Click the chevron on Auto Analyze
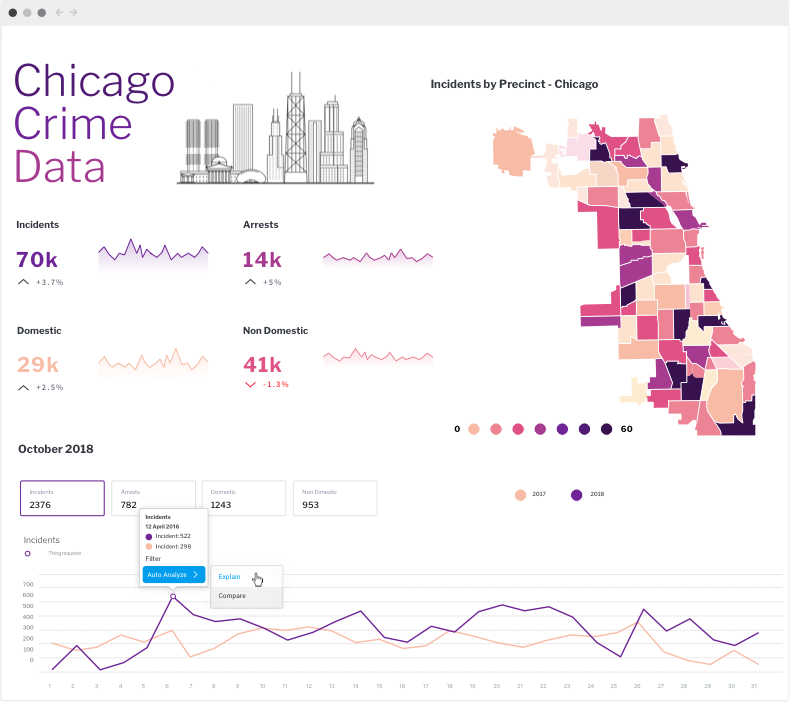790x702 pixels. tap(195, 575)
